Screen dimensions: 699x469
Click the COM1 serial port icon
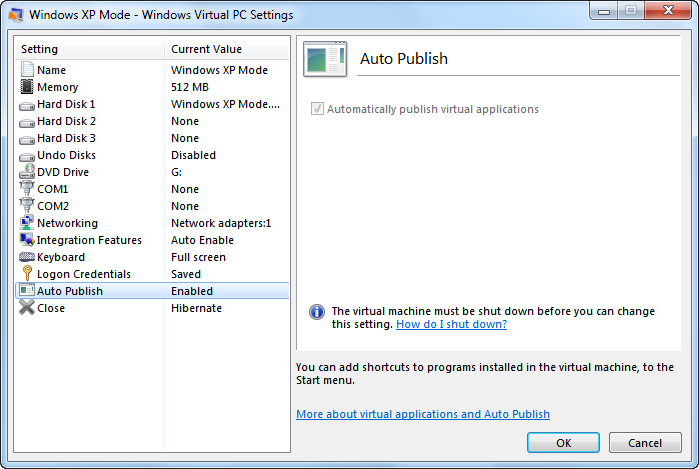[27, 188]
